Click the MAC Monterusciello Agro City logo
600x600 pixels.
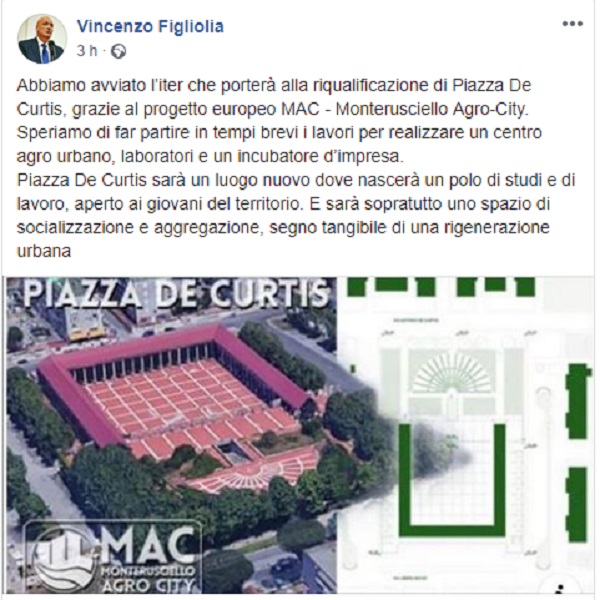pos(114,558)
